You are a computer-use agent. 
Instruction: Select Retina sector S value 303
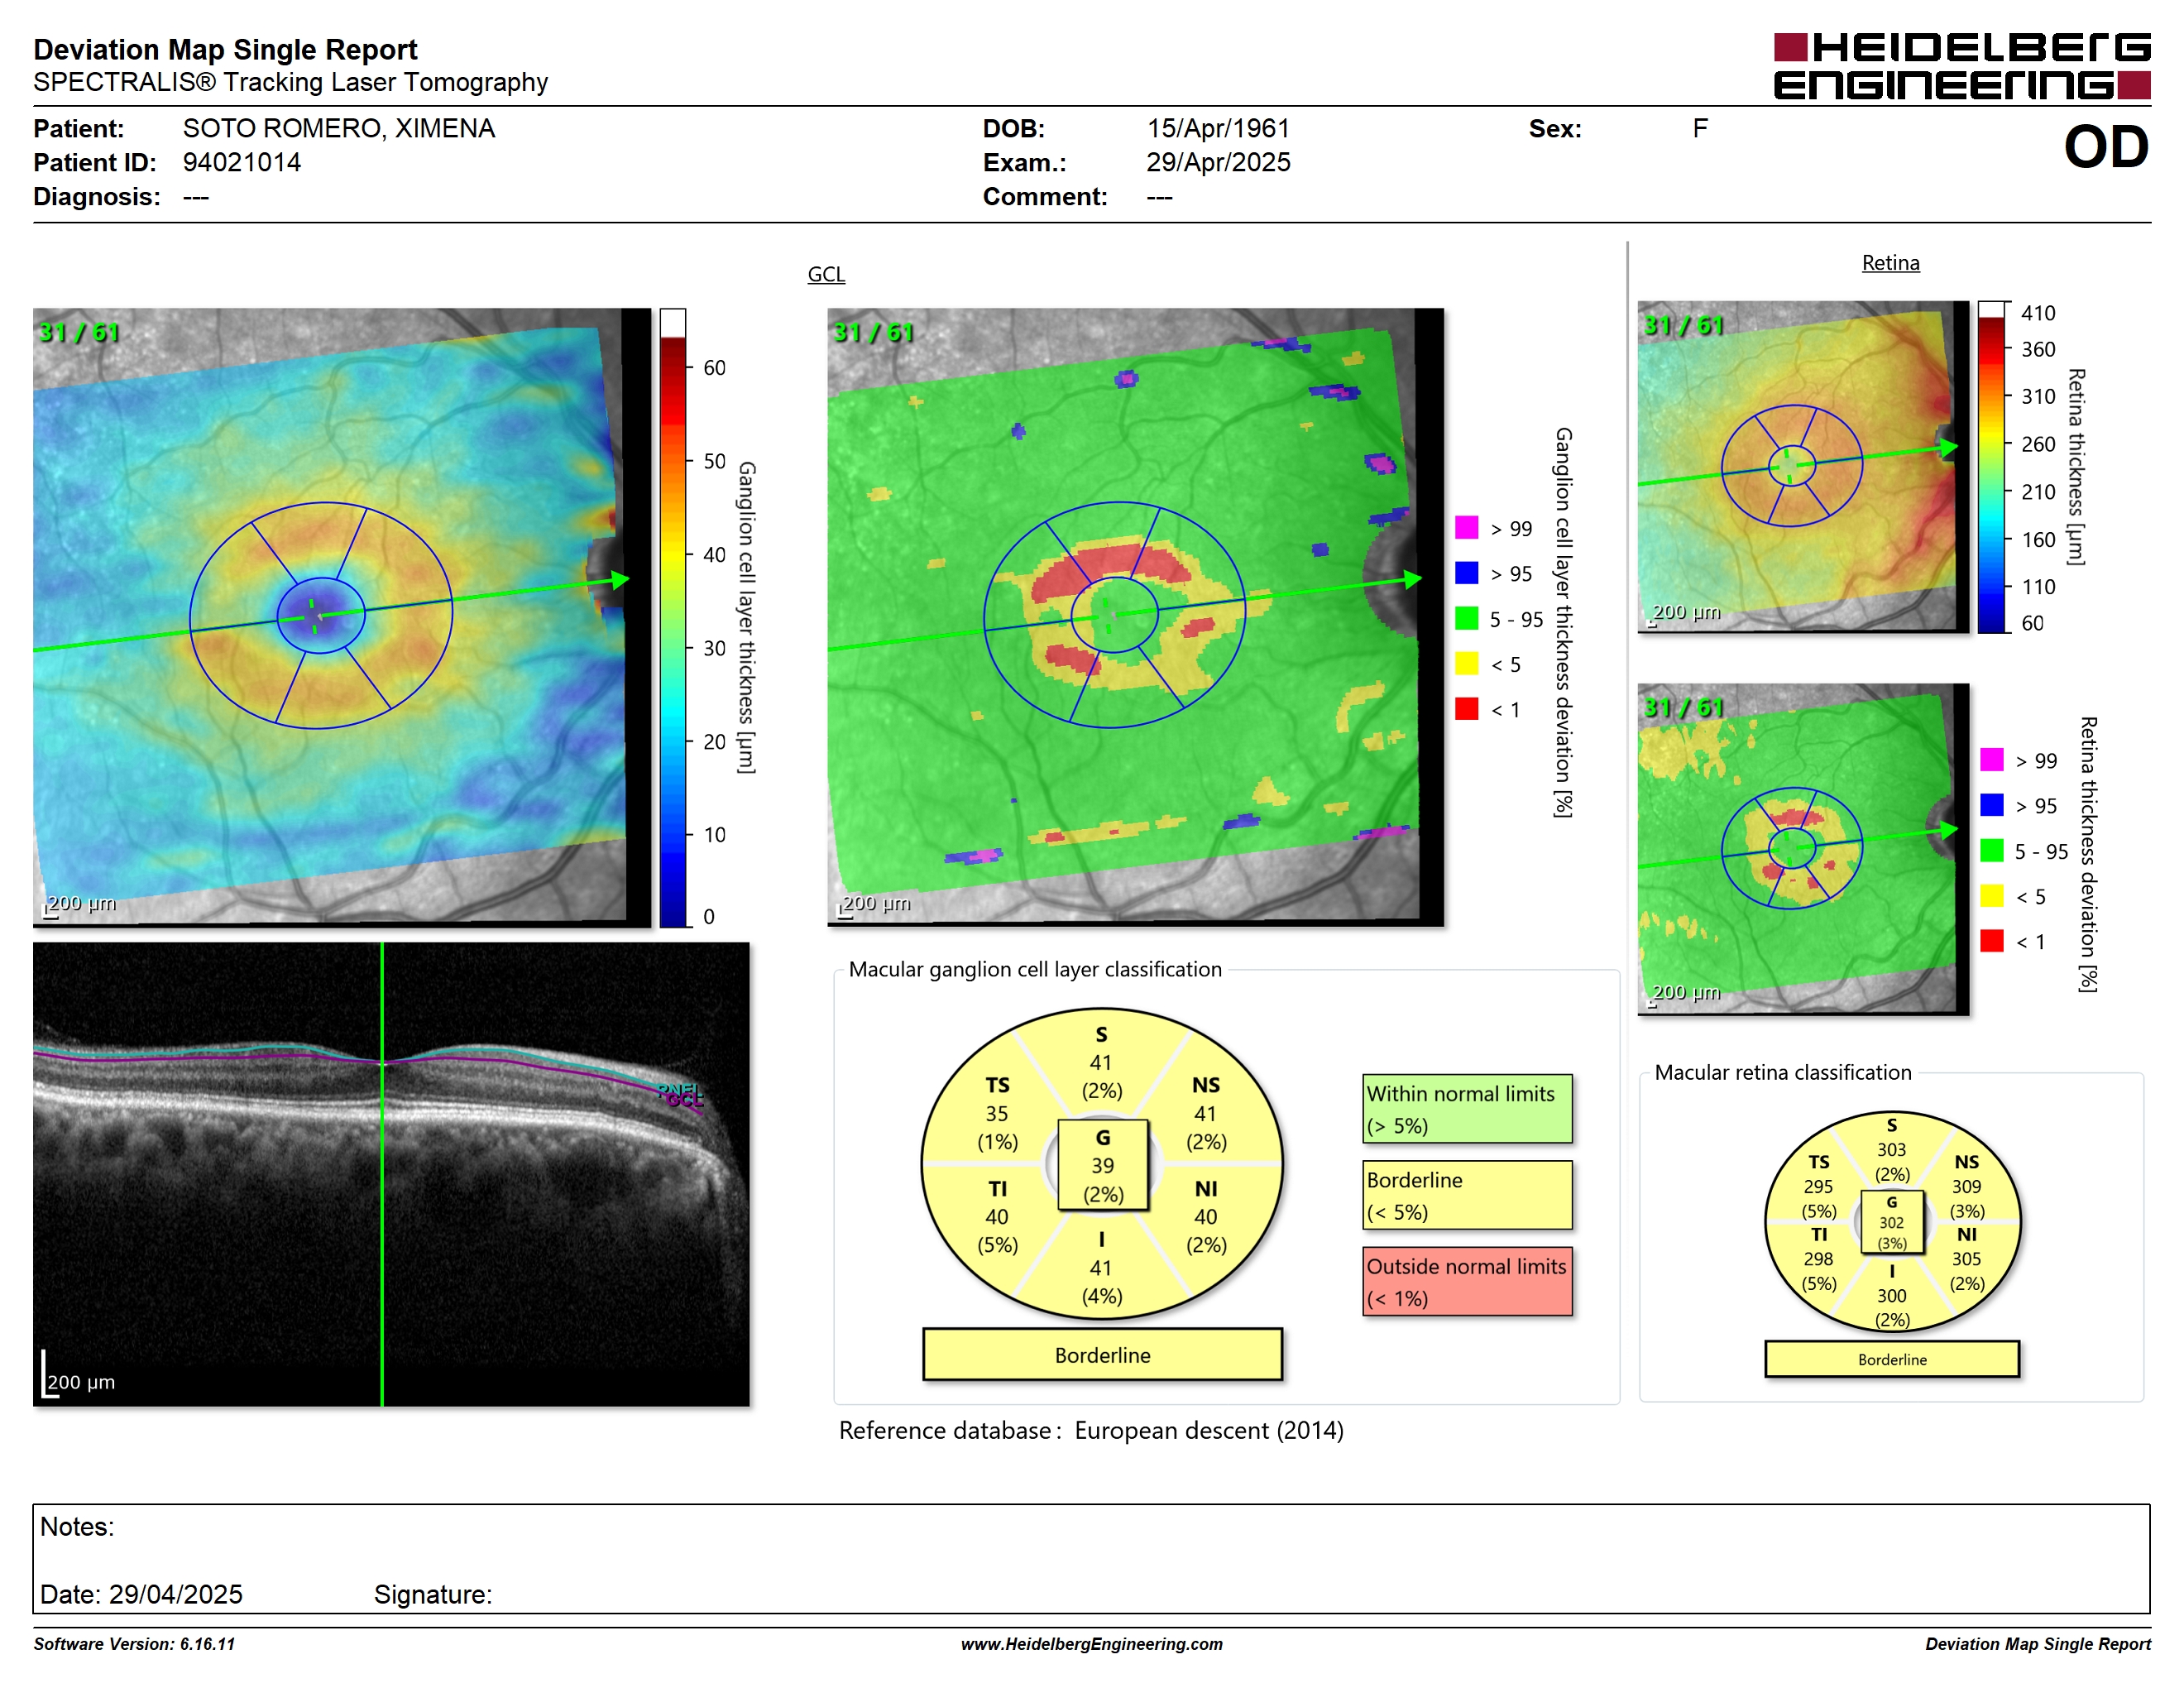[1891, 1150]
